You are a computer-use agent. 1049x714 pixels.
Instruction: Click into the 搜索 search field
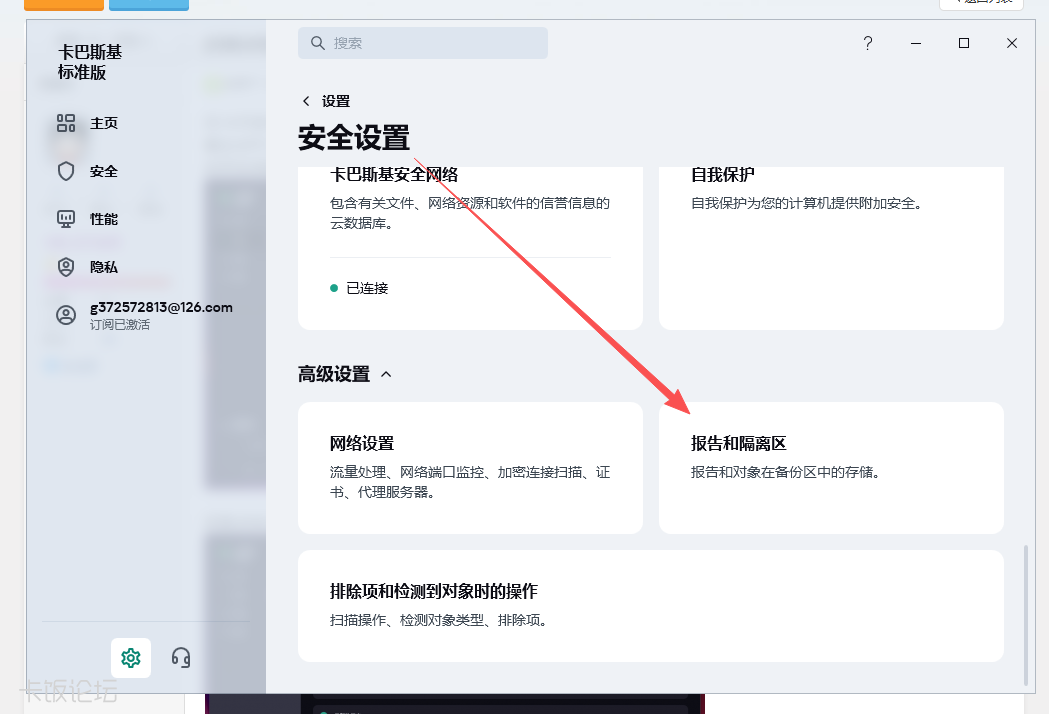[423, 43]
